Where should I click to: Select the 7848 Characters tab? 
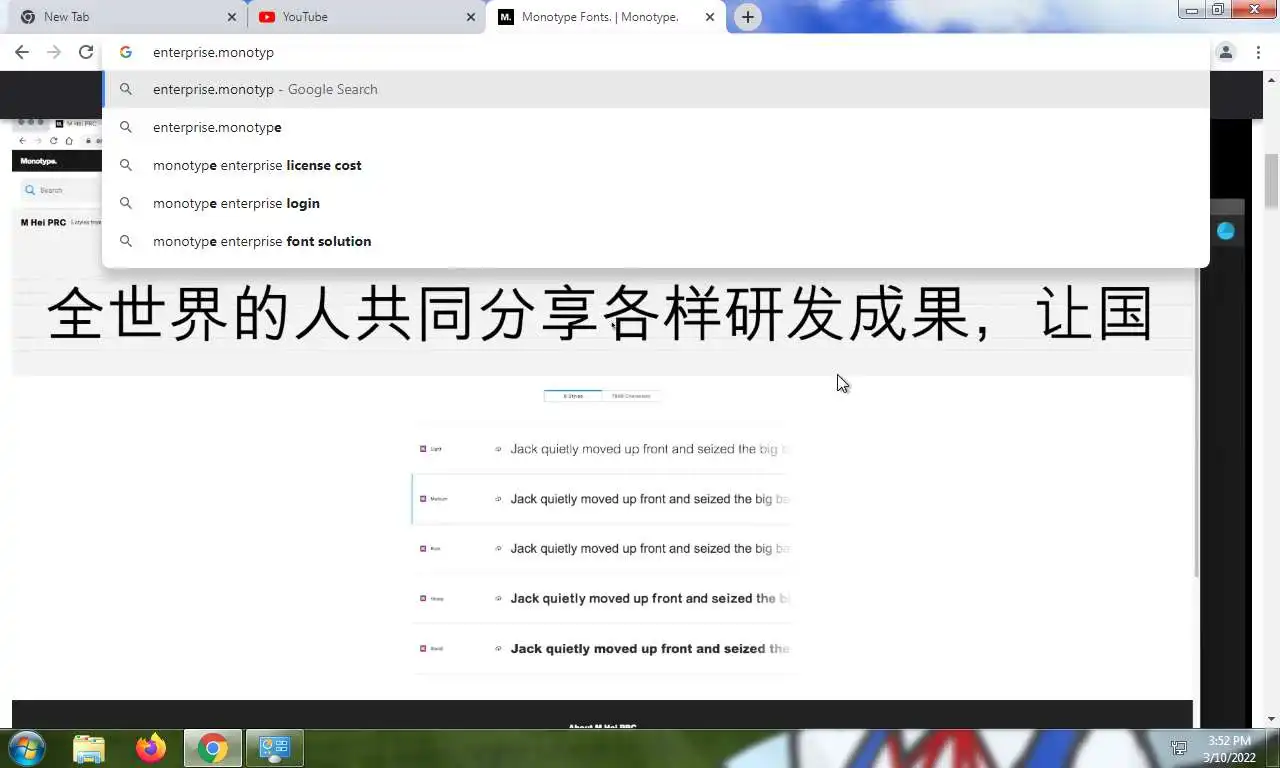click(x=631, y=396)
